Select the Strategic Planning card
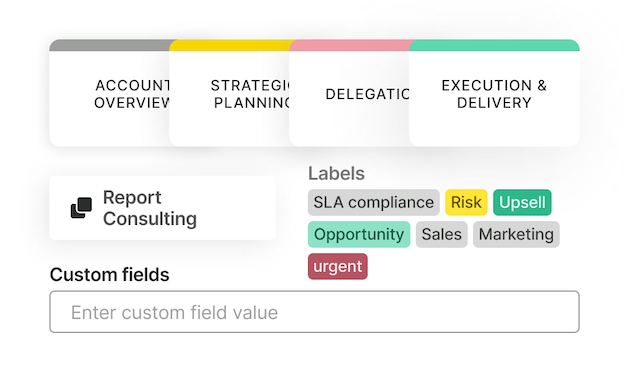Viewport: 629px width, 373px height. (x=229, y=93)
